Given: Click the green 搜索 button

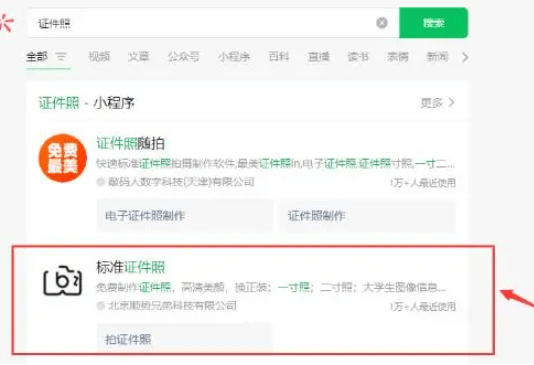Looking at the screenshot, I should (434, 23).
